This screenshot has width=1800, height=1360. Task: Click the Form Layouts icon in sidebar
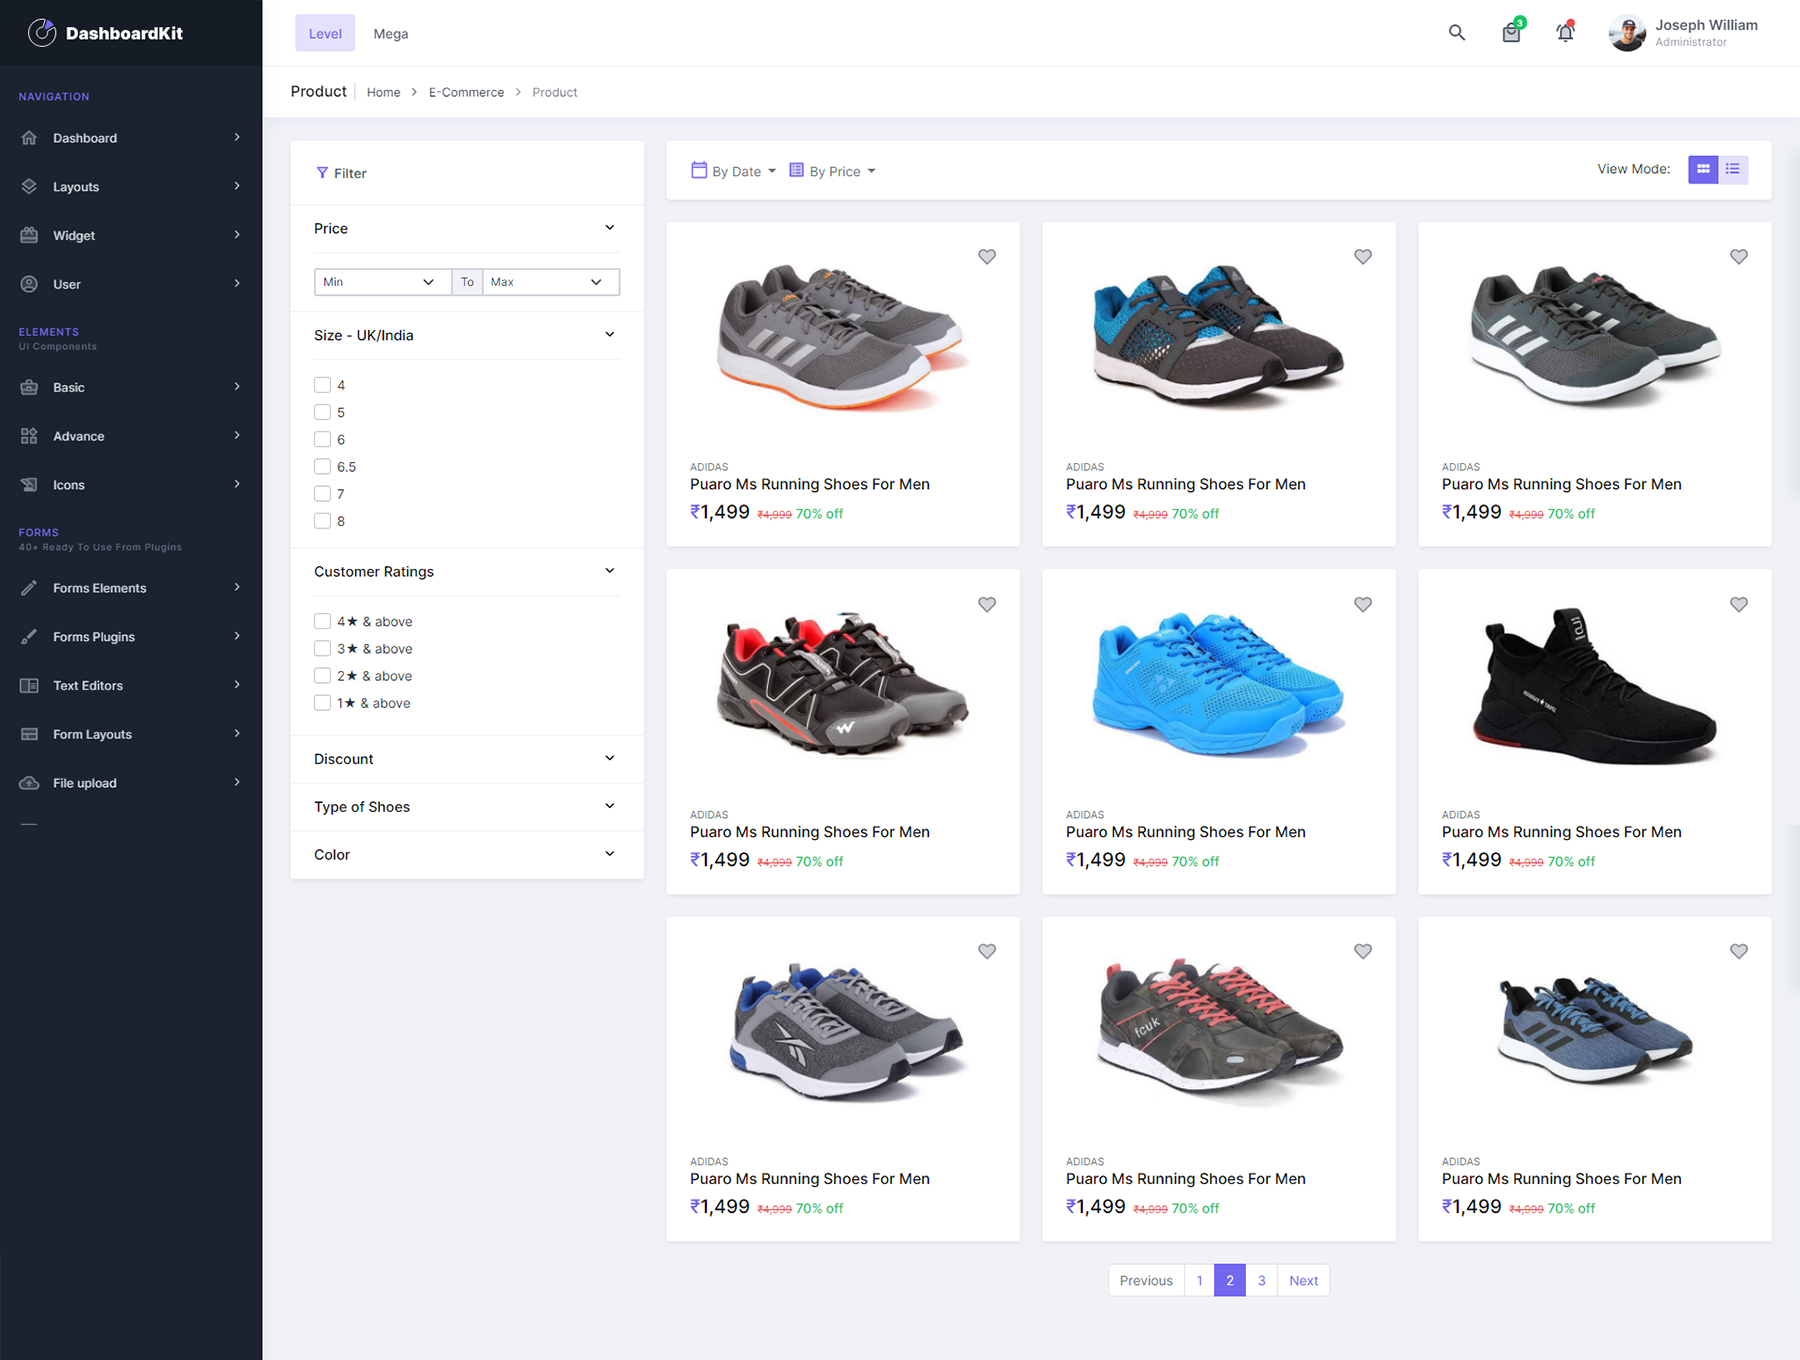coord(29,734)
